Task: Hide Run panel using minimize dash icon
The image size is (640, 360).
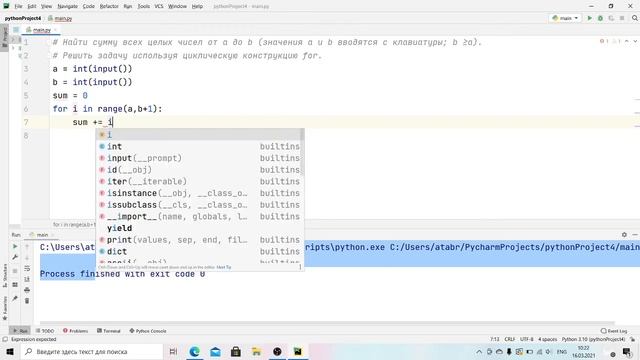Action: [x=635, y=235]
